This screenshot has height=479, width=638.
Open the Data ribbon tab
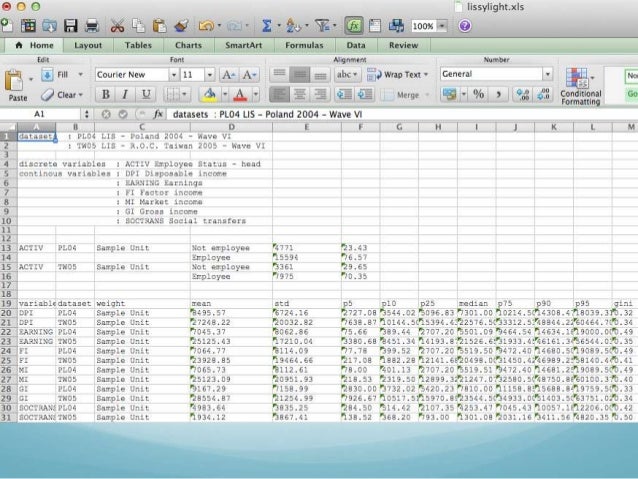click(356, 45)
